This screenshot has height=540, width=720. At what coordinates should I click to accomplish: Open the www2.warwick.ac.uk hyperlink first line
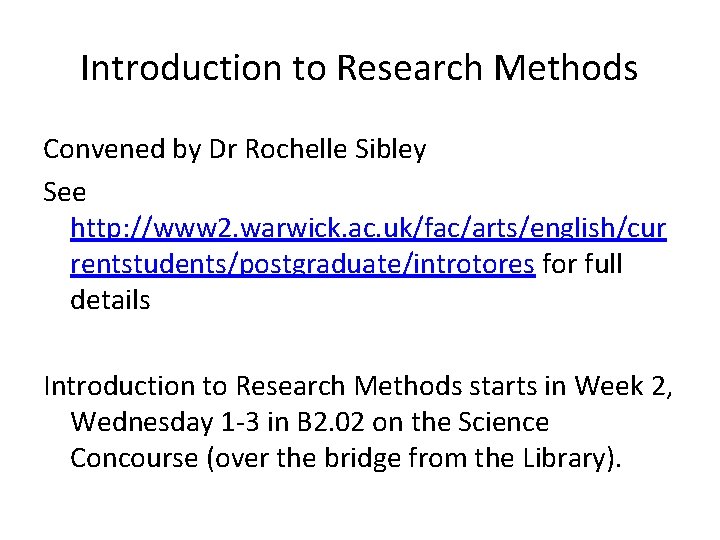368,228
